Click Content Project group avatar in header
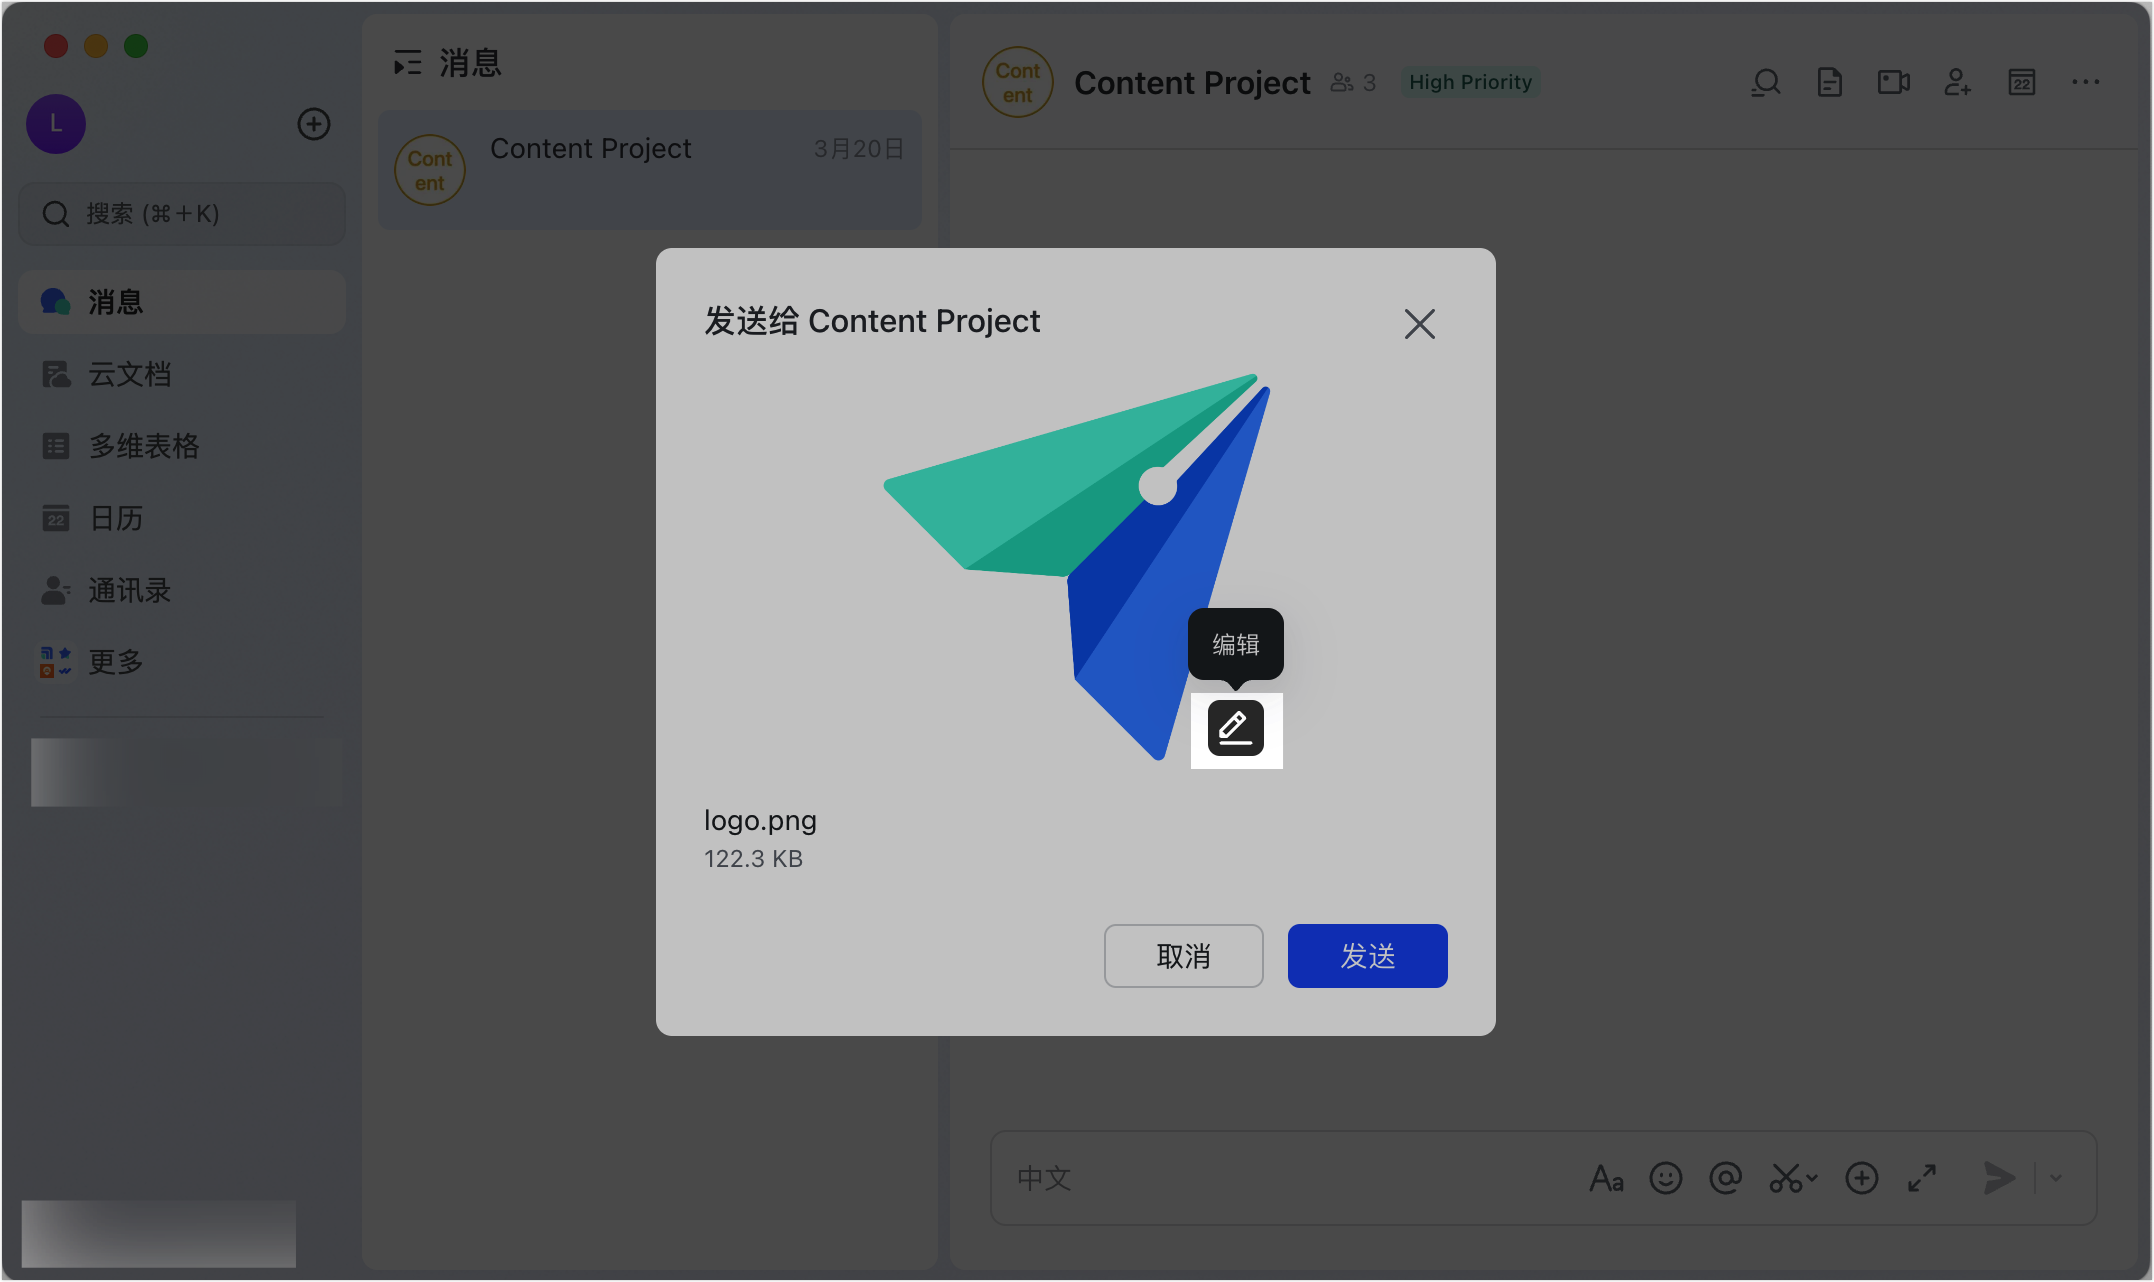This screenshot has width=2154, height=1282. pyautogui.click(x=1017, y=82)
